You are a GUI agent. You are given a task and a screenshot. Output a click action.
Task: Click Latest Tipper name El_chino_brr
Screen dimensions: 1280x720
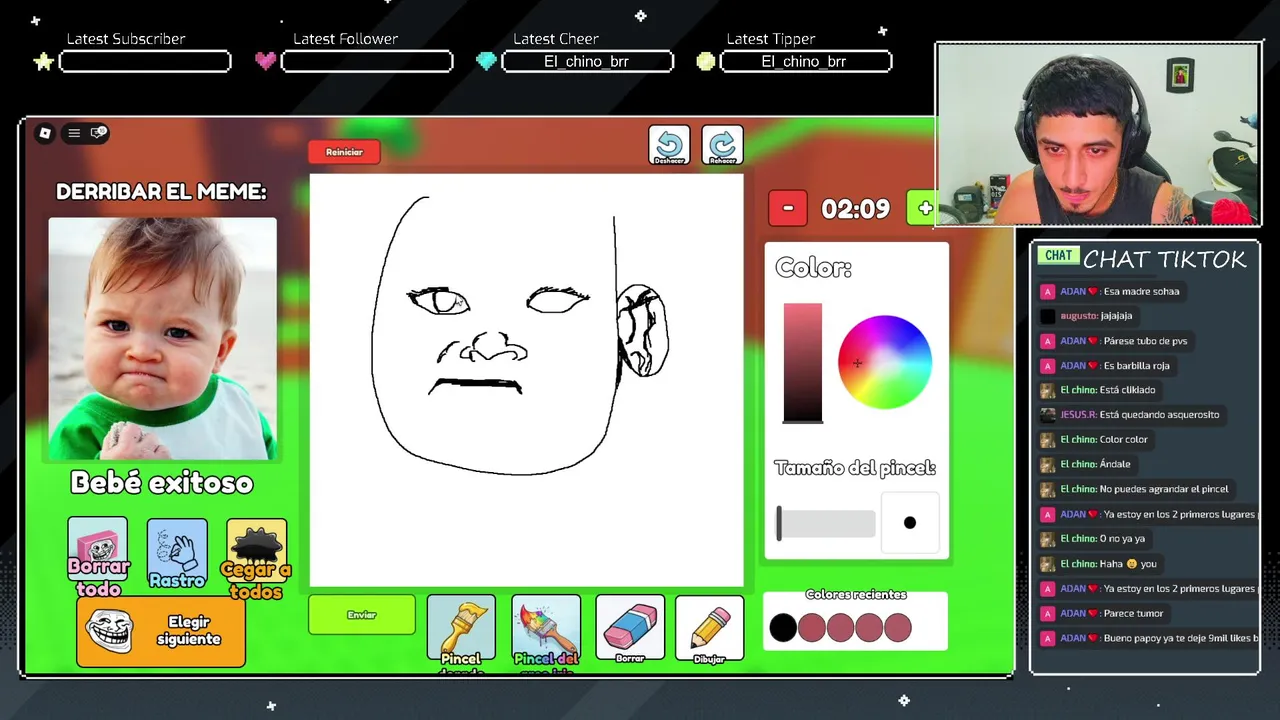(805, 62)
